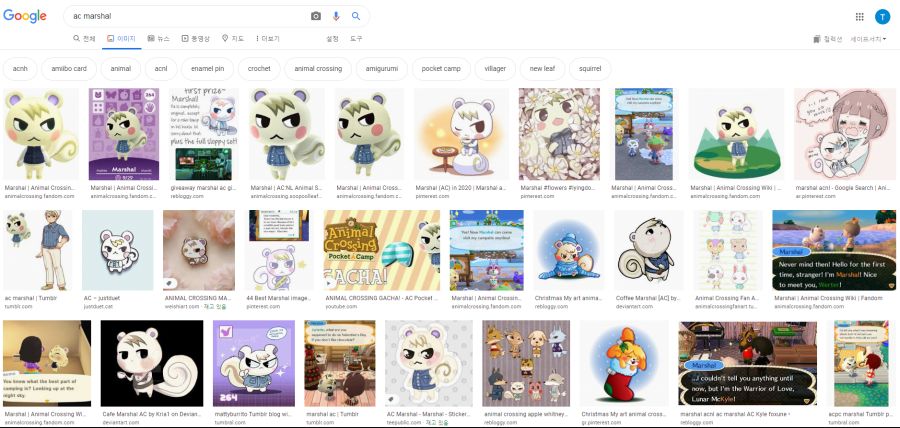Viewport: 900px width, 428px height.
Task: Open the Google apps grid
Action: click(859, 17)
